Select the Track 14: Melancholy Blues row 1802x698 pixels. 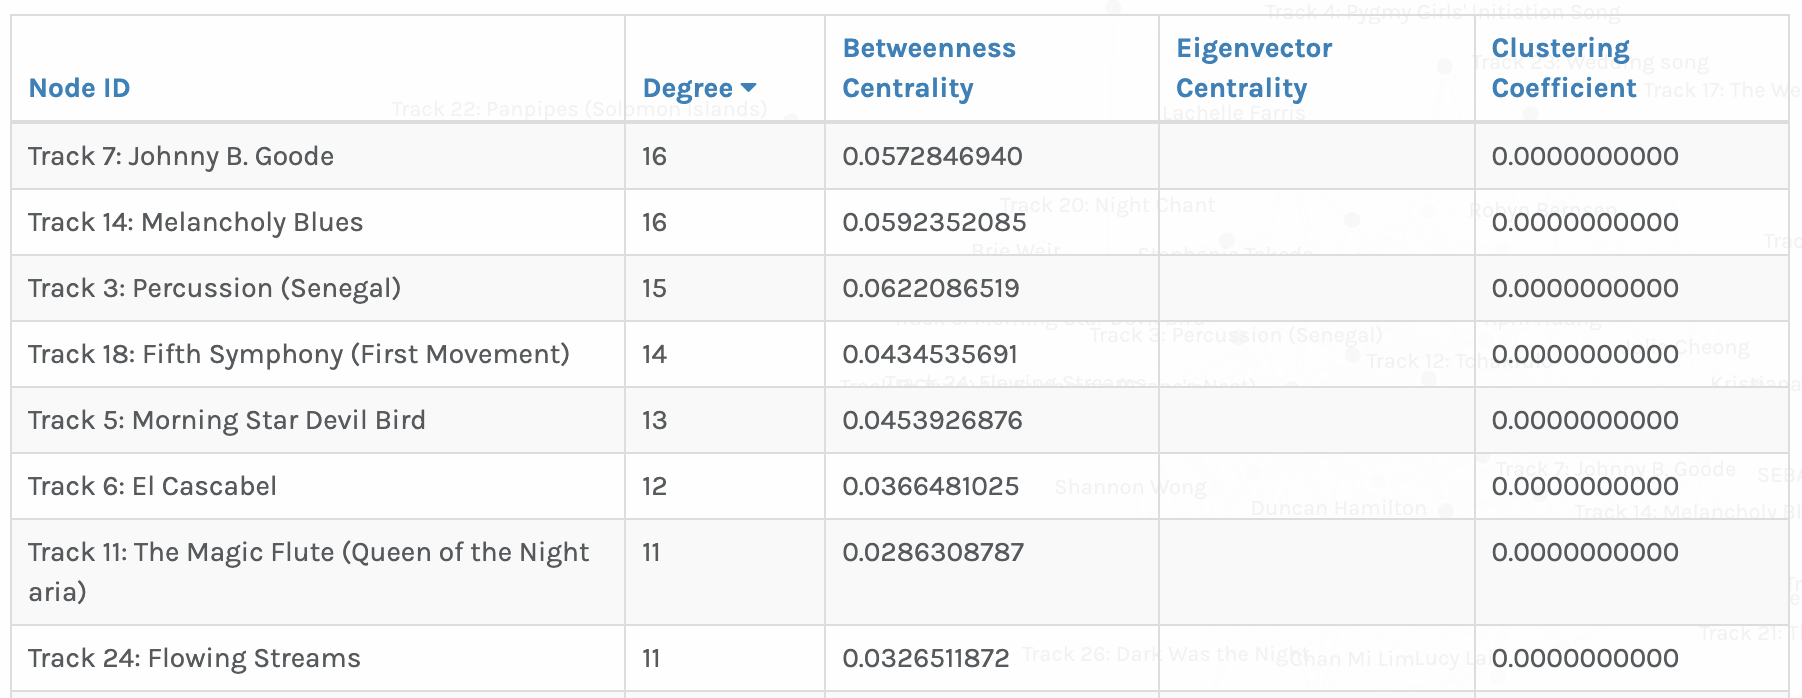195,222
